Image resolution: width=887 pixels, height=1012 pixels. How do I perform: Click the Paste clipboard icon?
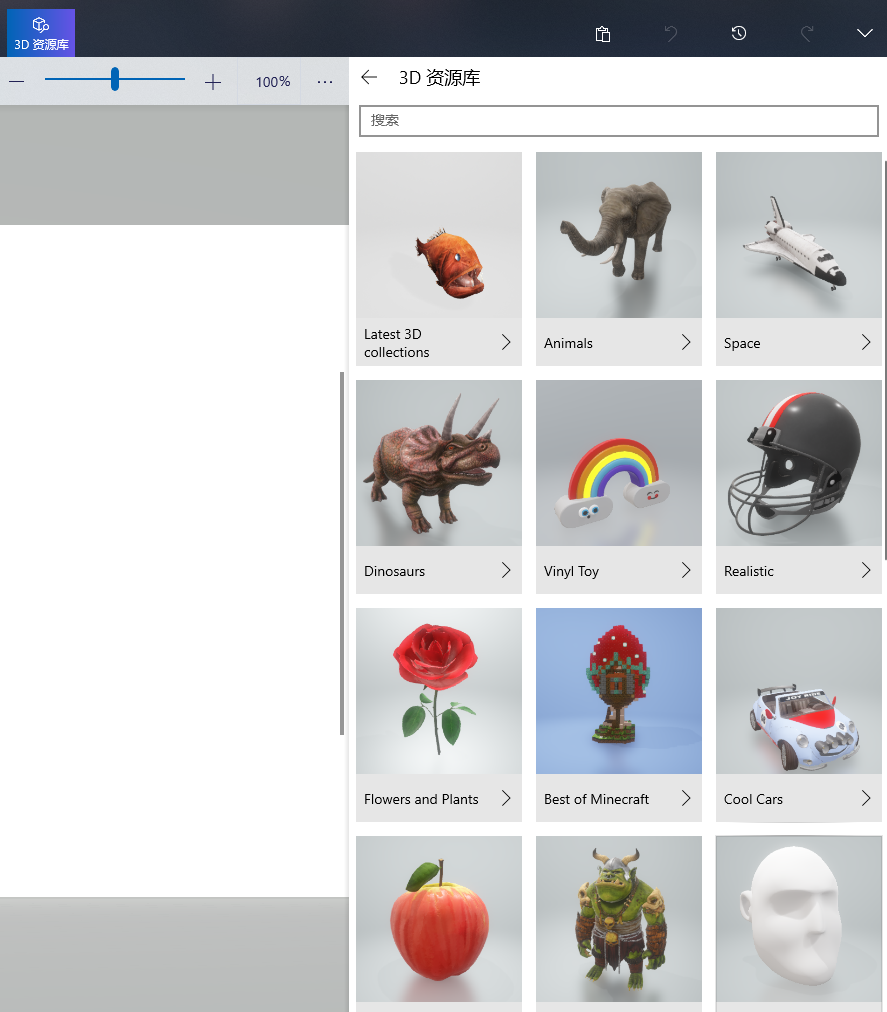coord(602,34)
